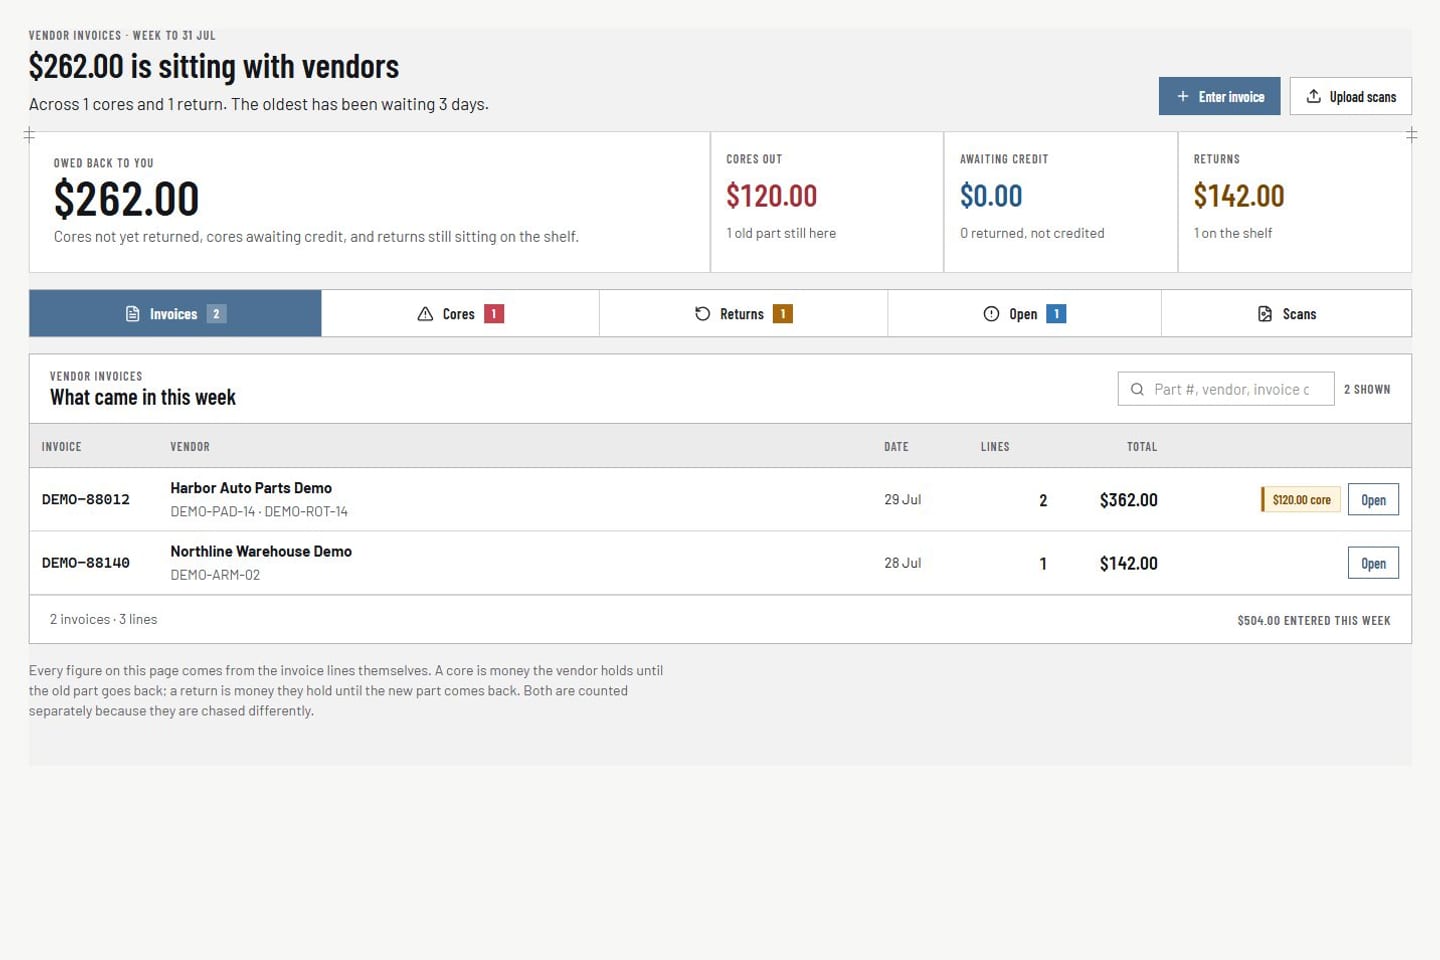Viewport: 1440px width, 960px height.
Task: Click the upload arrow icon
Action: coord(1314,96)
